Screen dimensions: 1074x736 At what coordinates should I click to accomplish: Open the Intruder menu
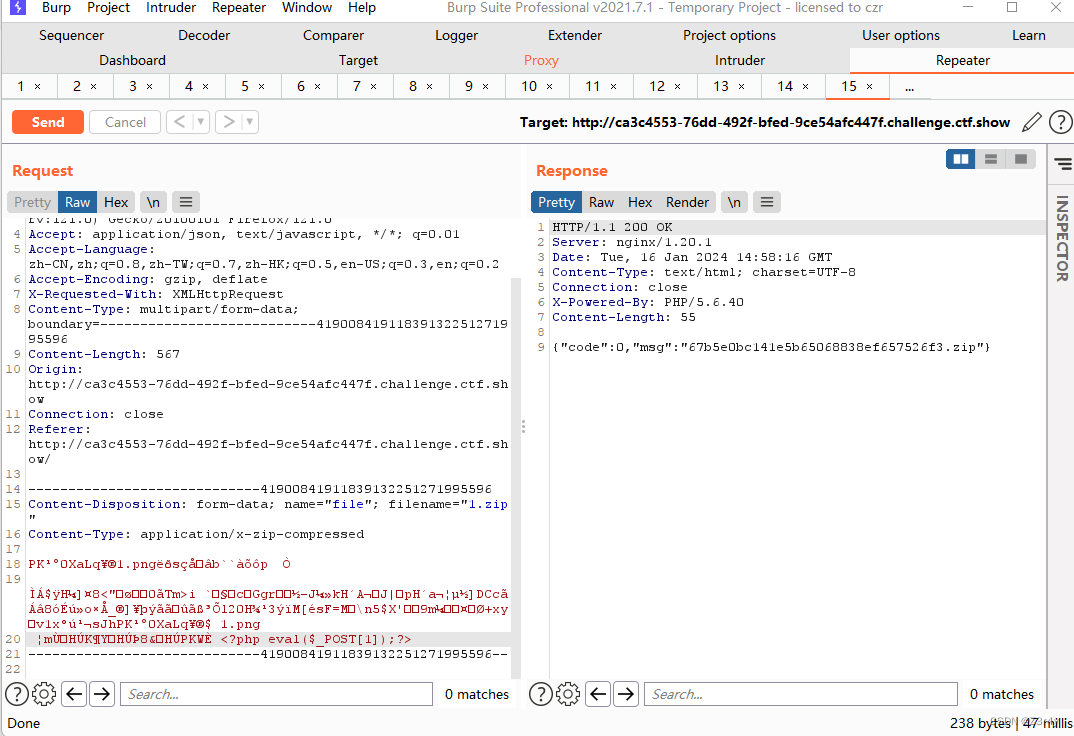[x=171, y=8]
